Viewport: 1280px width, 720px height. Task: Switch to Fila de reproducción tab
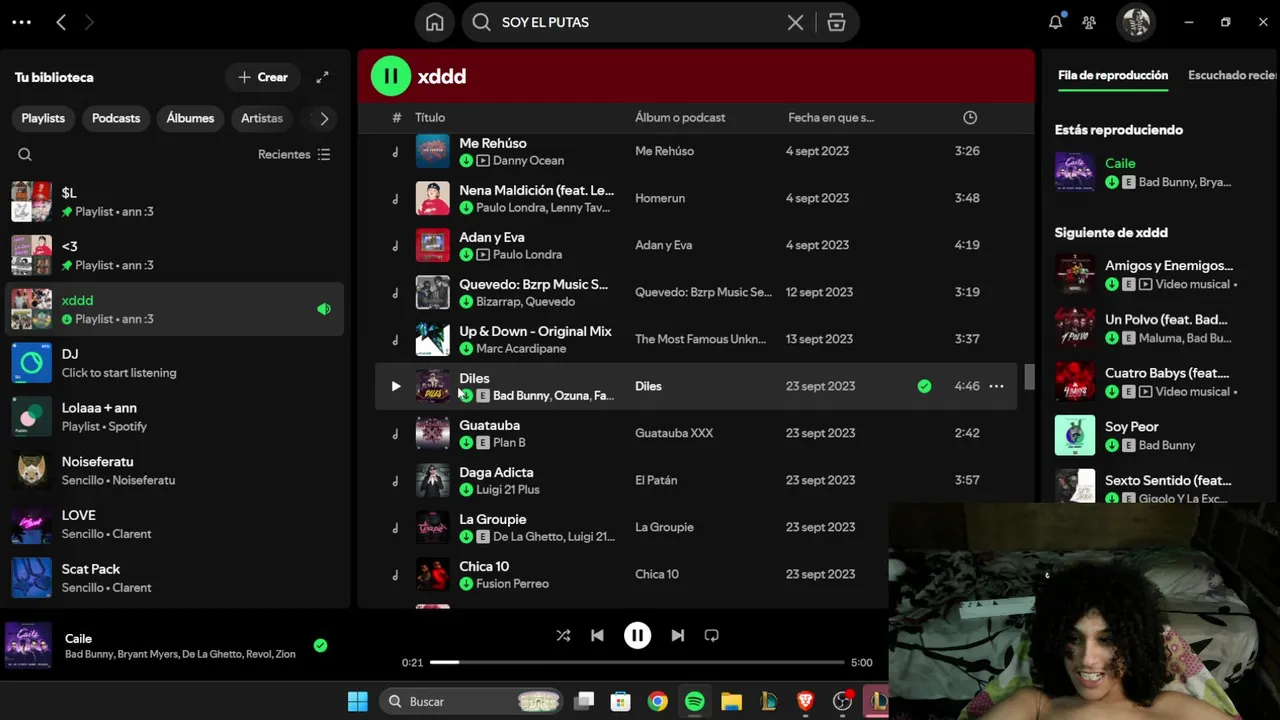click(1113, 76)
